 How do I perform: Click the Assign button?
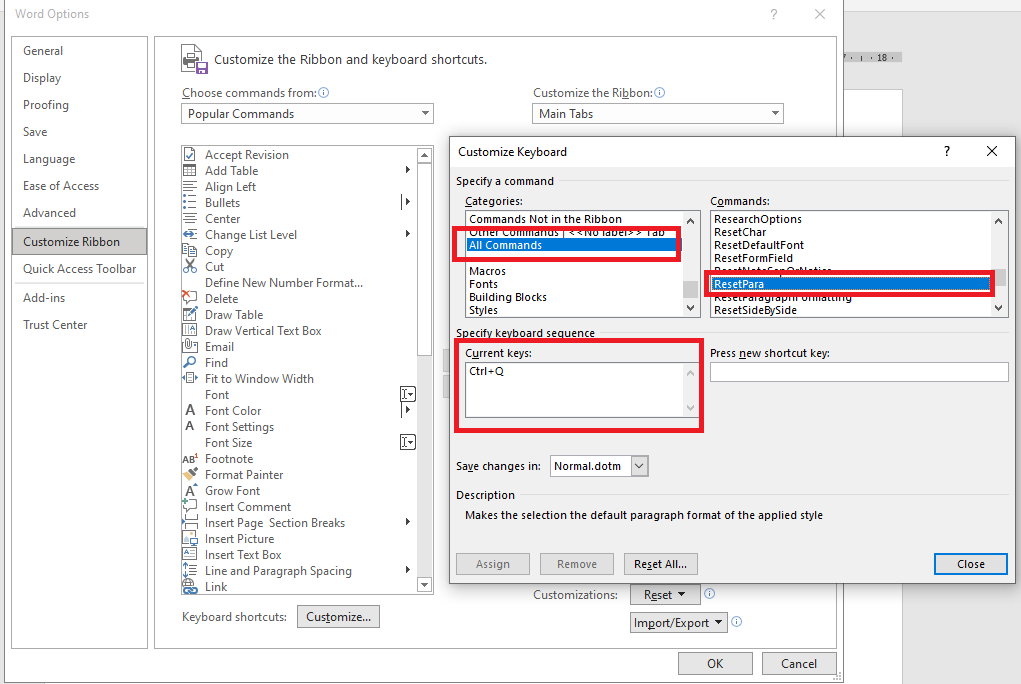click(493, 564)
